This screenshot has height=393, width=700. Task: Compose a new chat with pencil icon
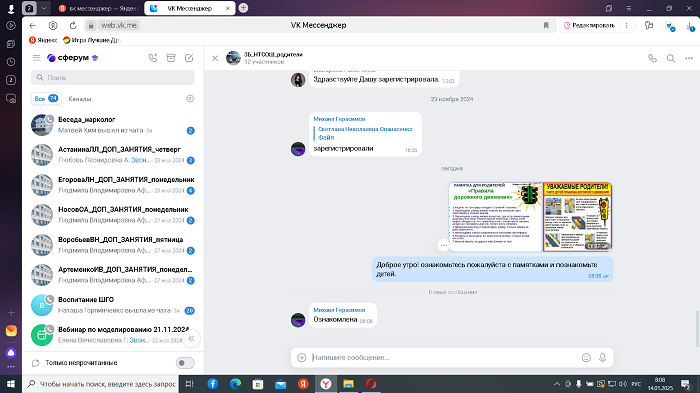(189, 58)
